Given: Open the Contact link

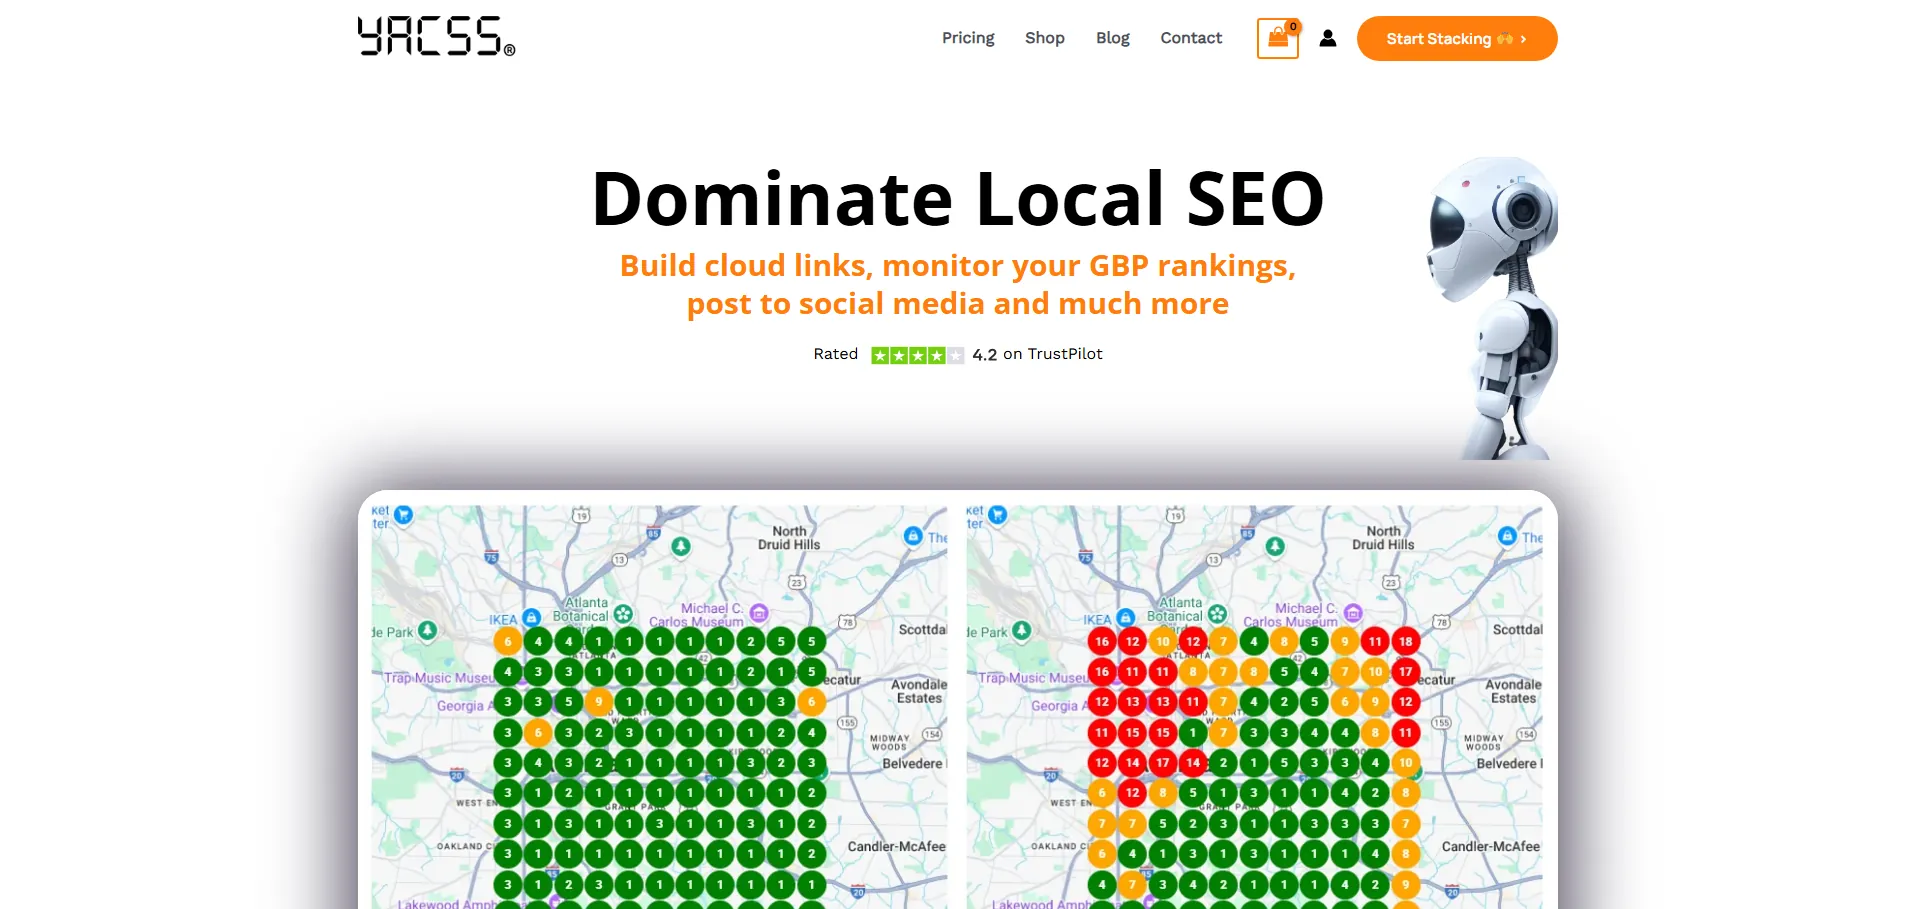Looking at the screenshot, I should (1190, 38).
